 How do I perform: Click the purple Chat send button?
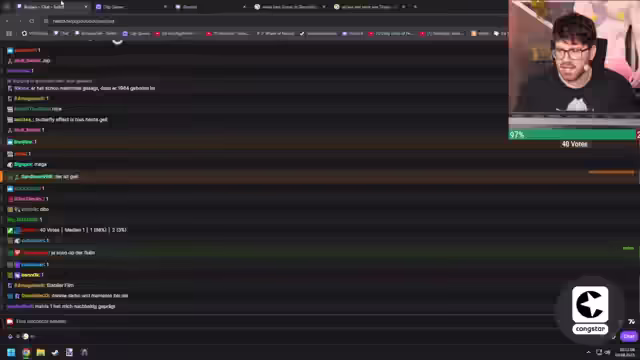click(x=629, y=336)
